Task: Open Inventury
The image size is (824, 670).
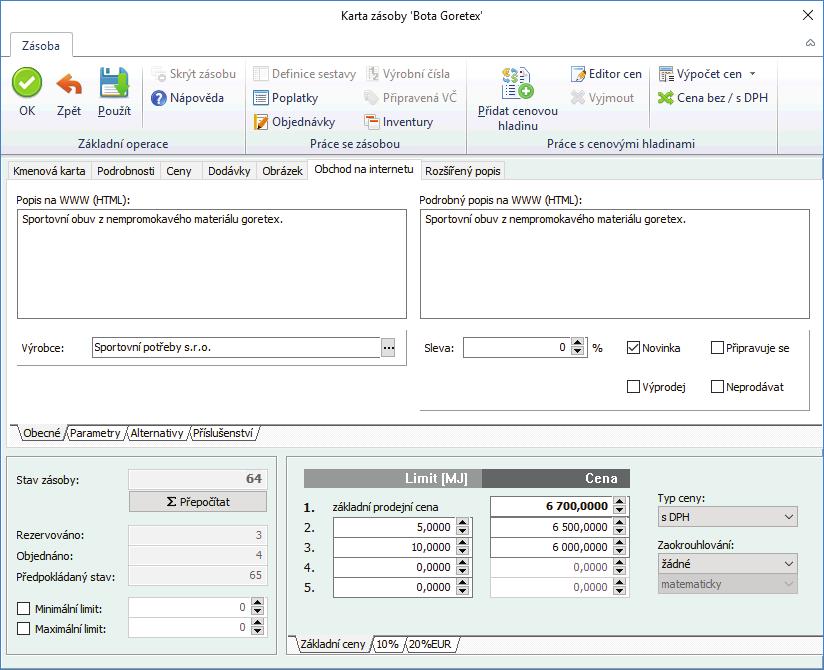Action: coord(398,122)
